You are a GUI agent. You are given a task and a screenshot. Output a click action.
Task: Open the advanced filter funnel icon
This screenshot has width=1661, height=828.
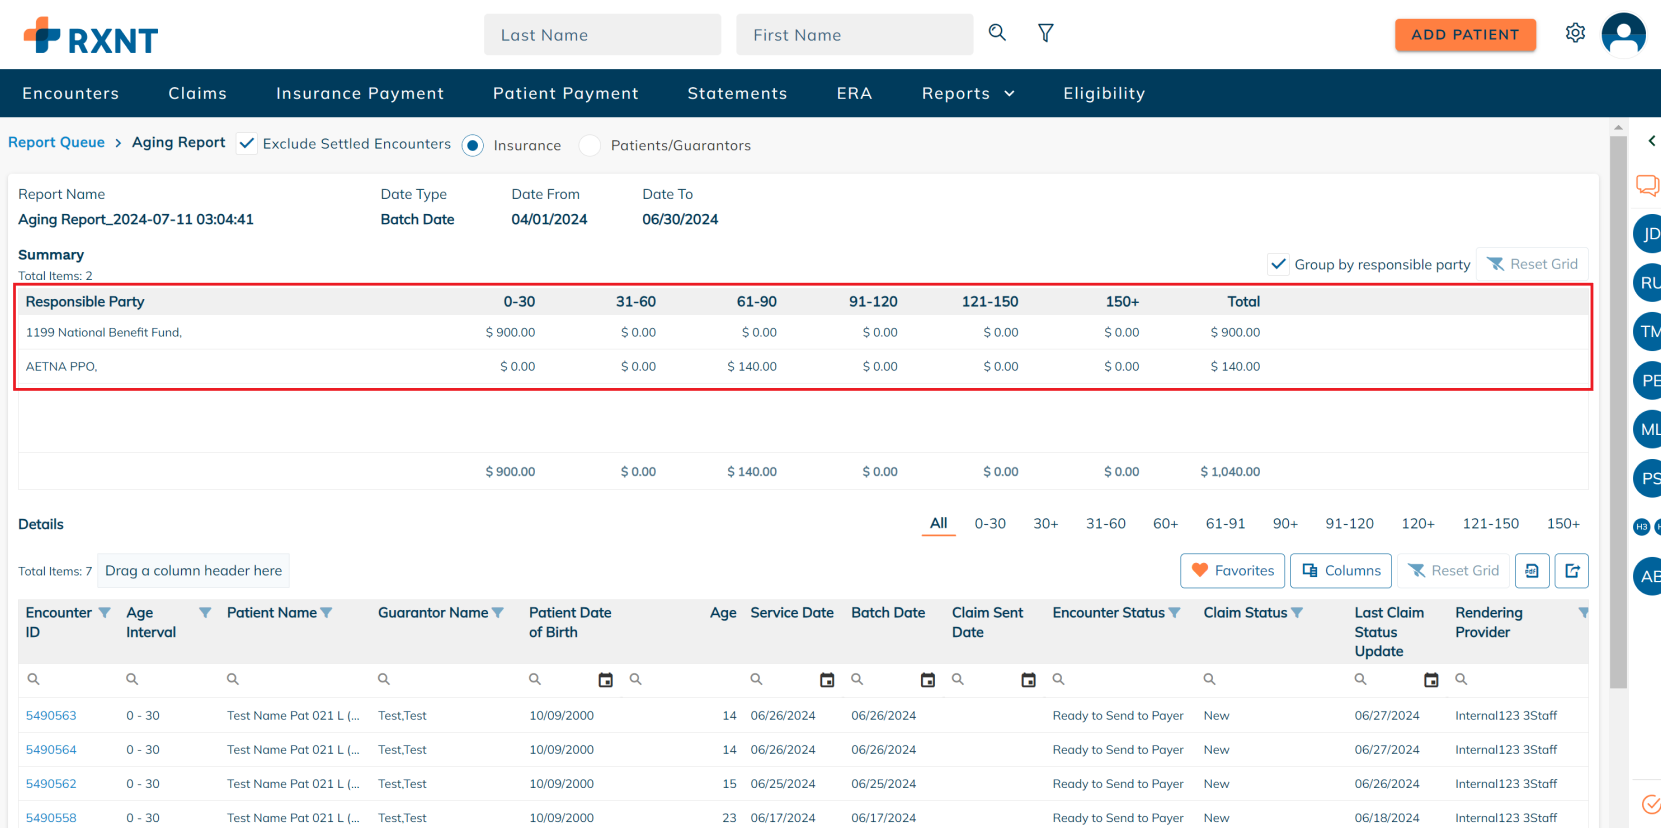[1045, 33]
